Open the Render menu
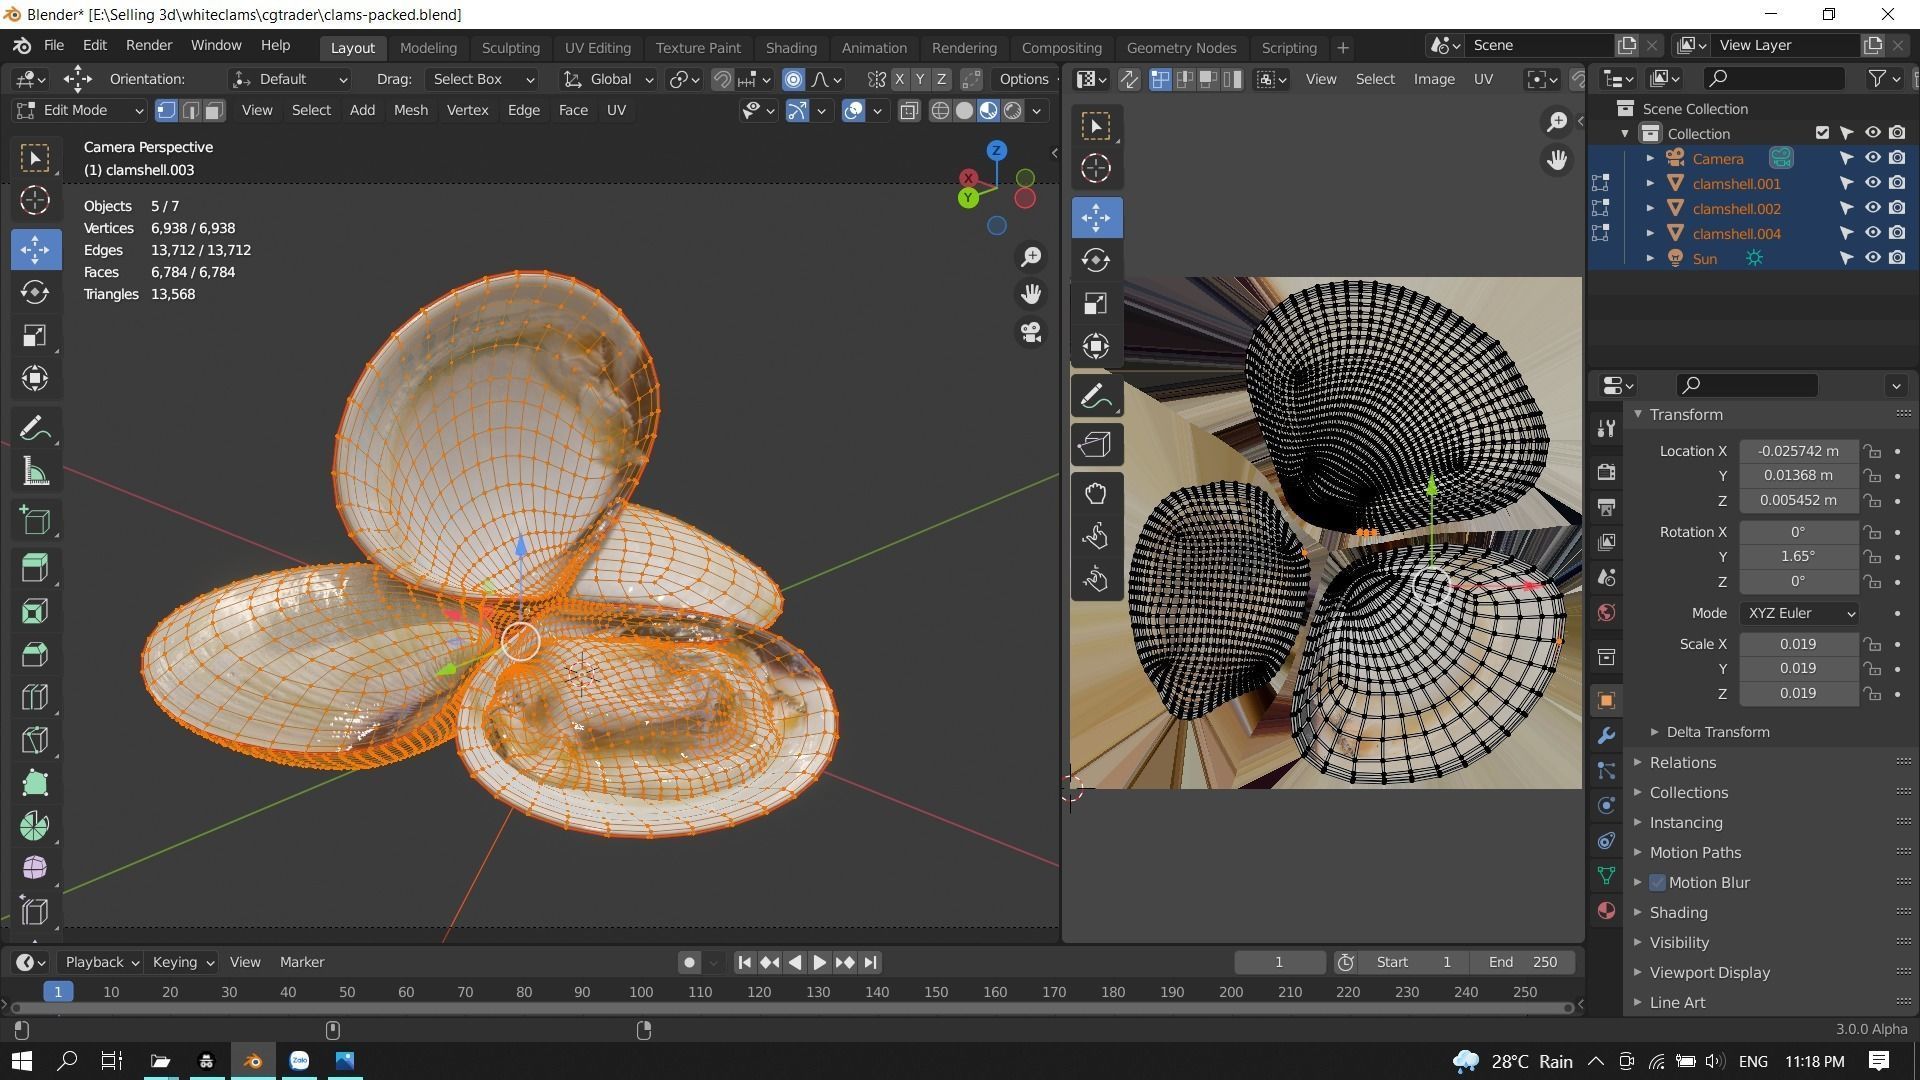The height and width of the screenshot is (1080, 1920). [x=149, y=45]
